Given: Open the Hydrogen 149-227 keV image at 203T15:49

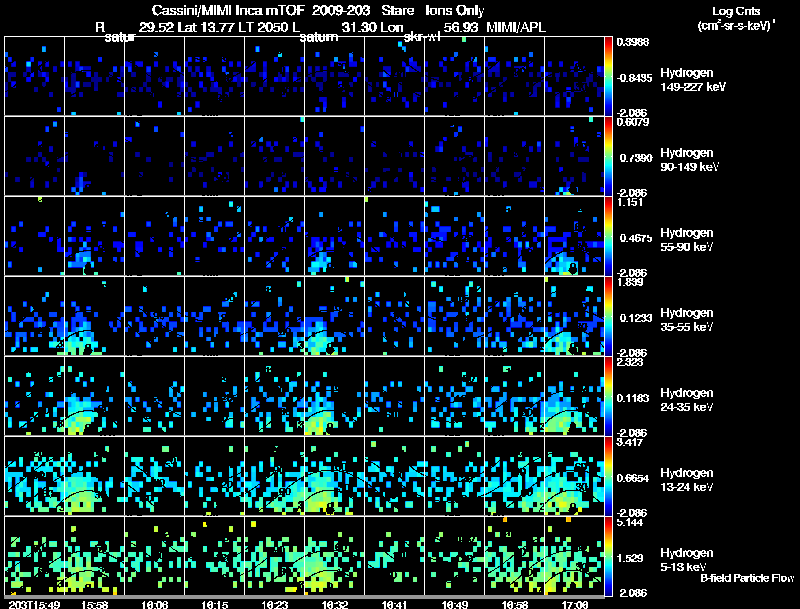Looking at the screenshot, I should coord(35,76).
